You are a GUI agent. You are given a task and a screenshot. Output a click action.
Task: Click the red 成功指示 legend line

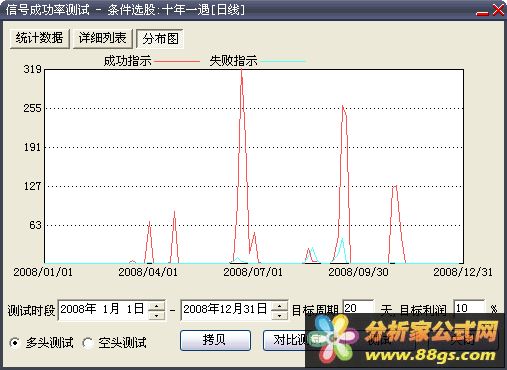click(177, 61)
